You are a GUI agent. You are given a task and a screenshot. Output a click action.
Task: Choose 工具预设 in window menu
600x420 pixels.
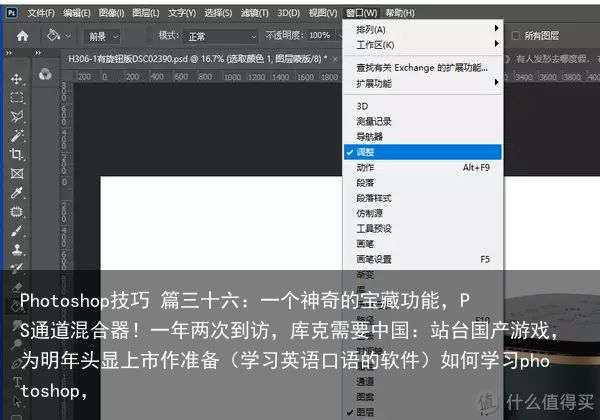point(422,228)
